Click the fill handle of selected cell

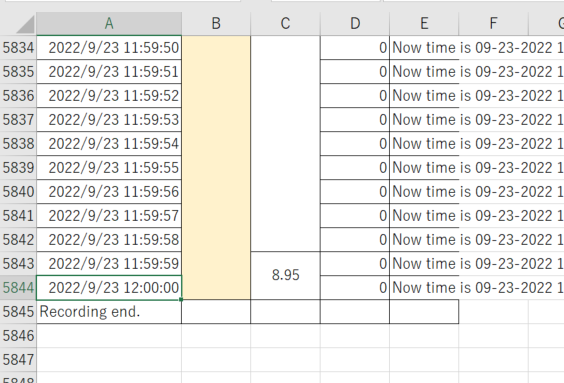pos(181,299)
